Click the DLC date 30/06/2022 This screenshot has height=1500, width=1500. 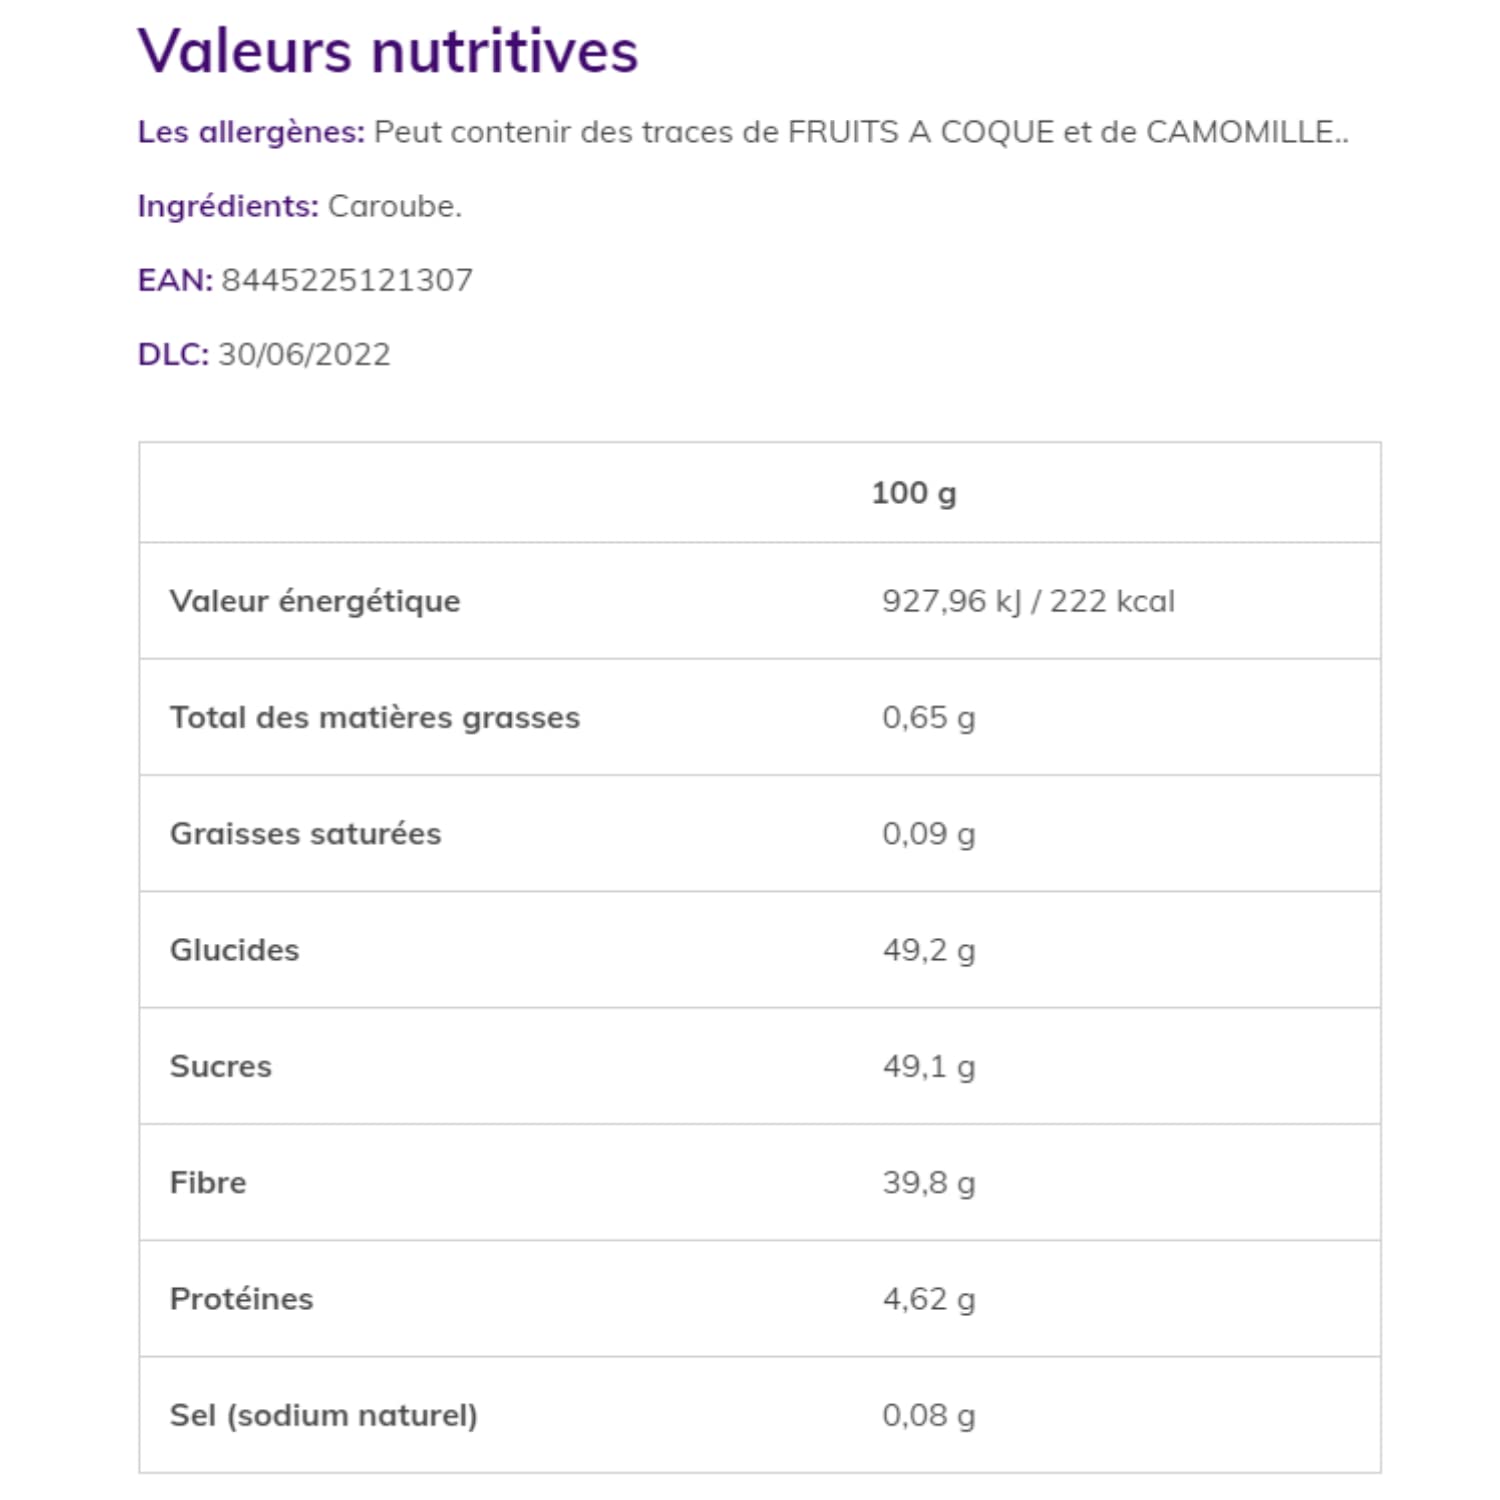pyautogui.click(x=304, y=354)
